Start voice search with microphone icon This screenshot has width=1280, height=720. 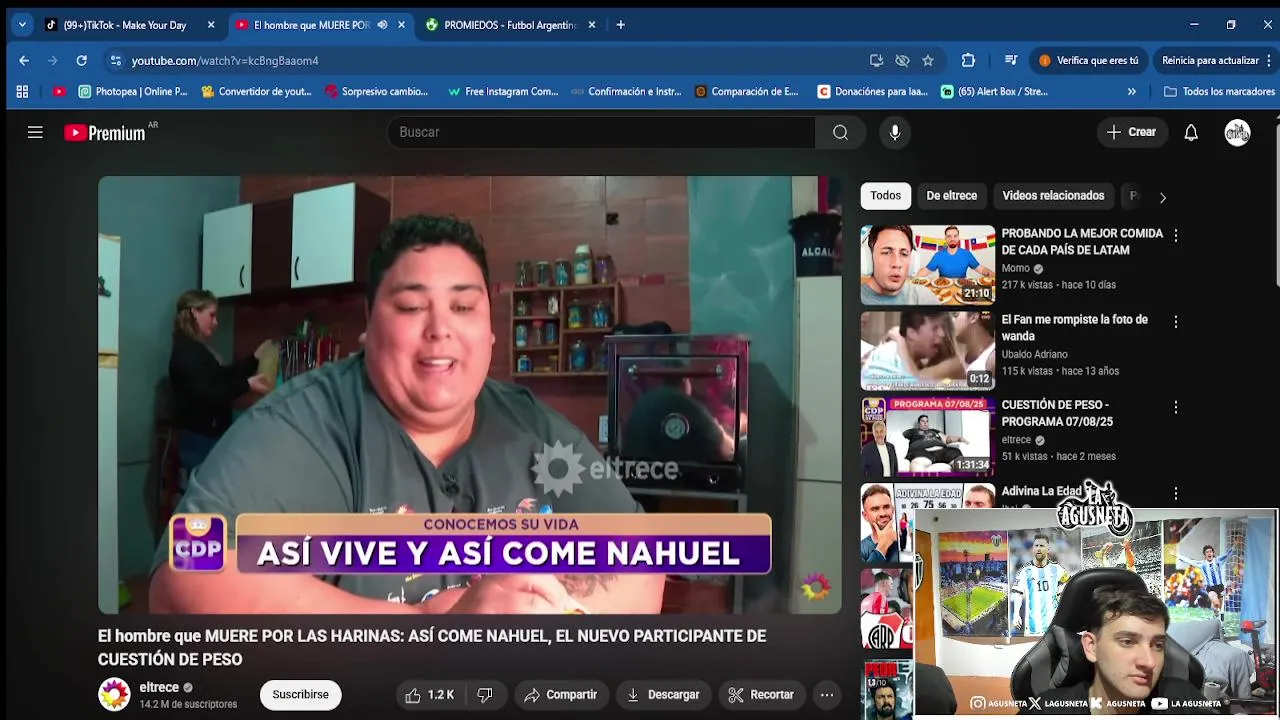(895, 132)
